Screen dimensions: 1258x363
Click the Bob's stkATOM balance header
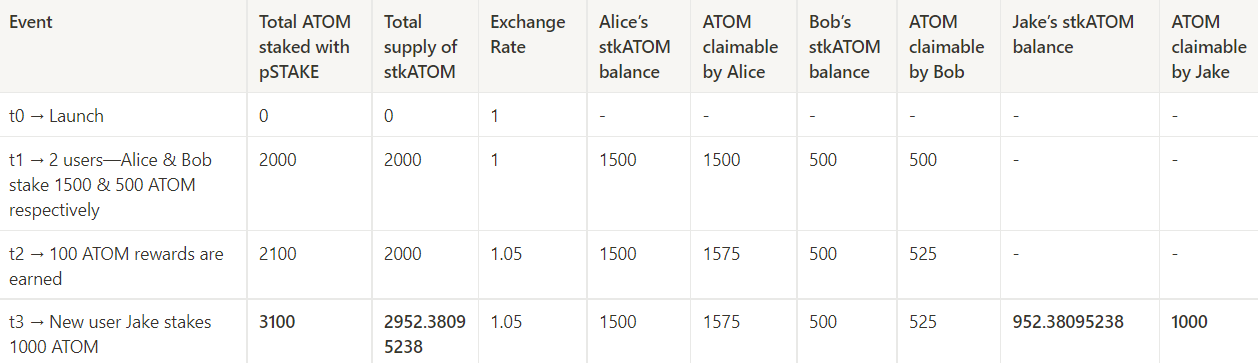click(845, 47)
